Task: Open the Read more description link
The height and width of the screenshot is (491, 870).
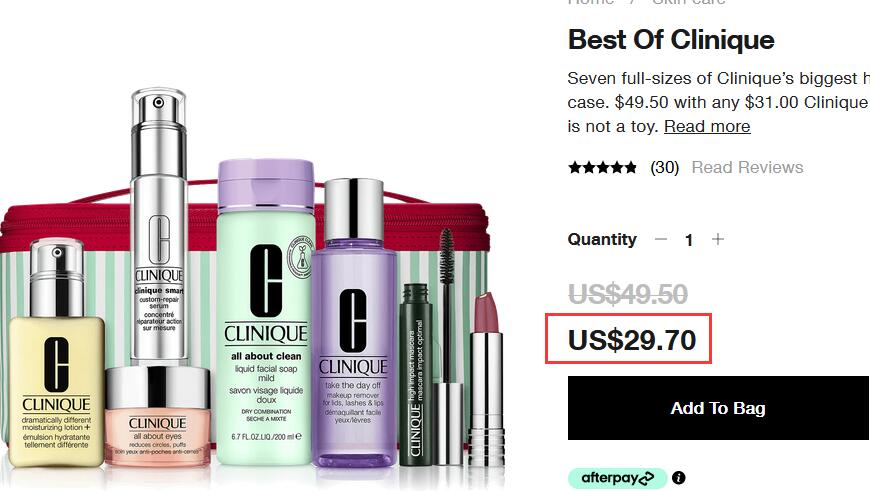Action: 707,126
